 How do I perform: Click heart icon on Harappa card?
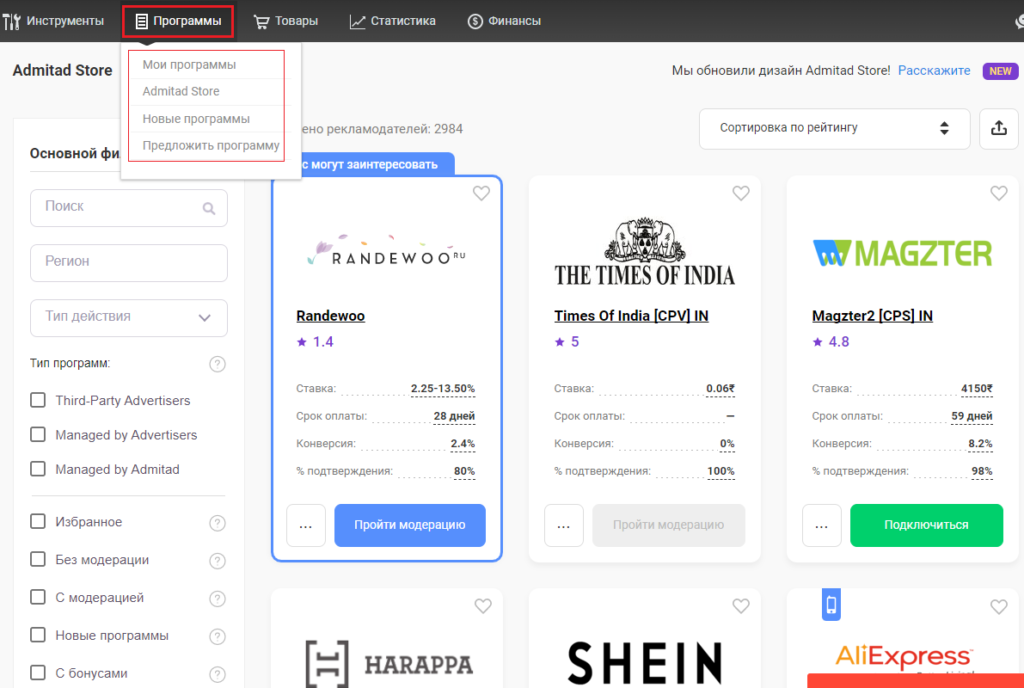click(483, 606)
